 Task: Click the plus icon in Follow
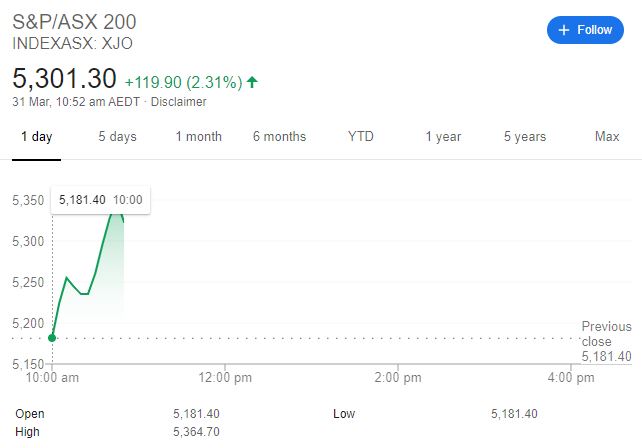pyautogui.click(x=564, y=30)
